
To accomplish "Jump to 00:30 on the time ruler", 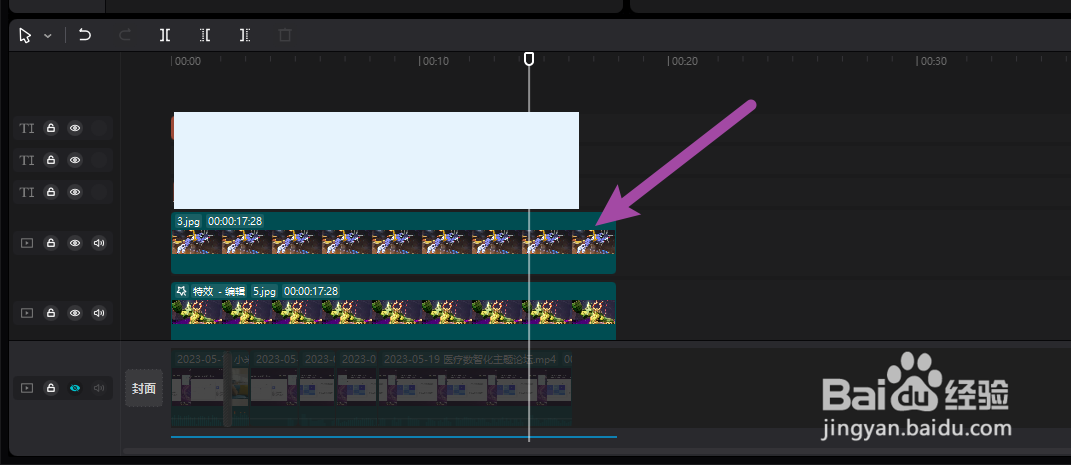I will coord(933,61).
